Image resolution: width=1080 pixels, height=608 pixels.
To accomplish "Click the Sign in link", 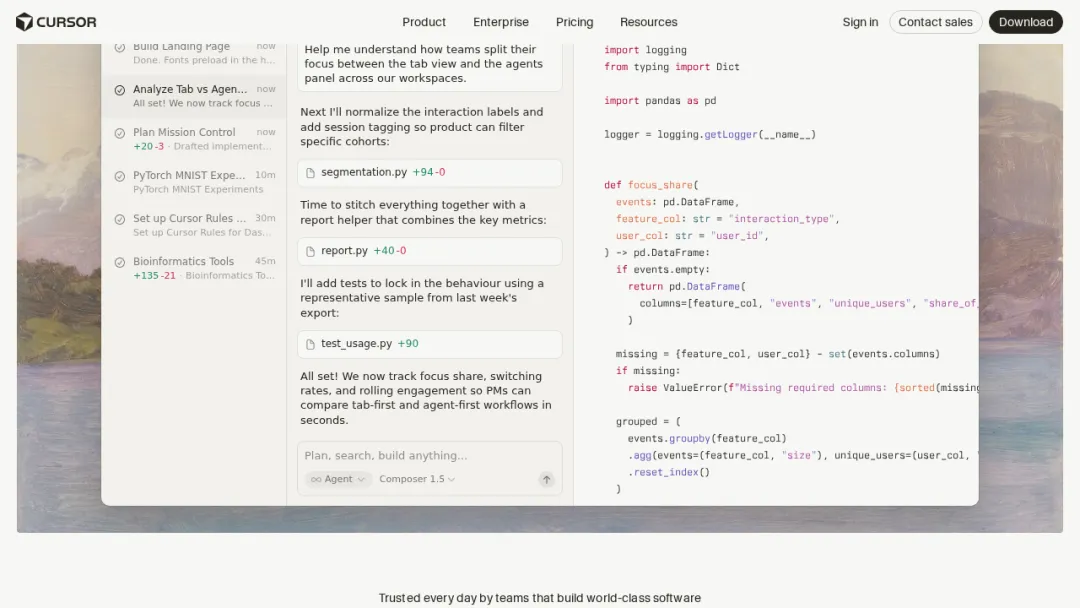I will 860,22.
